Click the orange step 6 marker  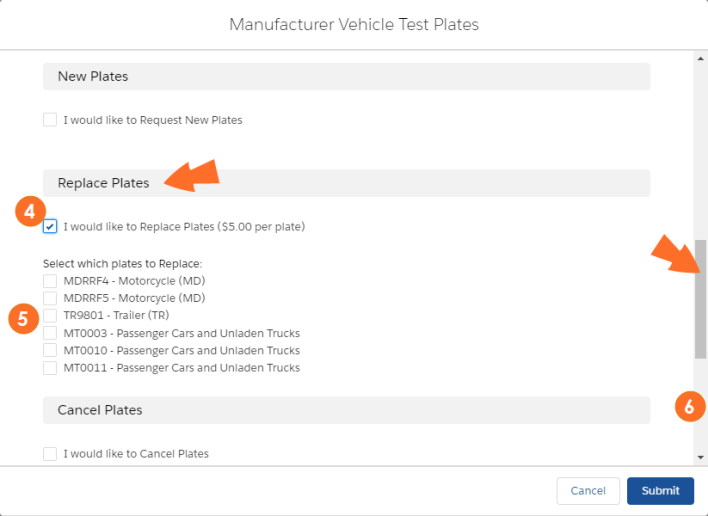(x=690, y=407)
